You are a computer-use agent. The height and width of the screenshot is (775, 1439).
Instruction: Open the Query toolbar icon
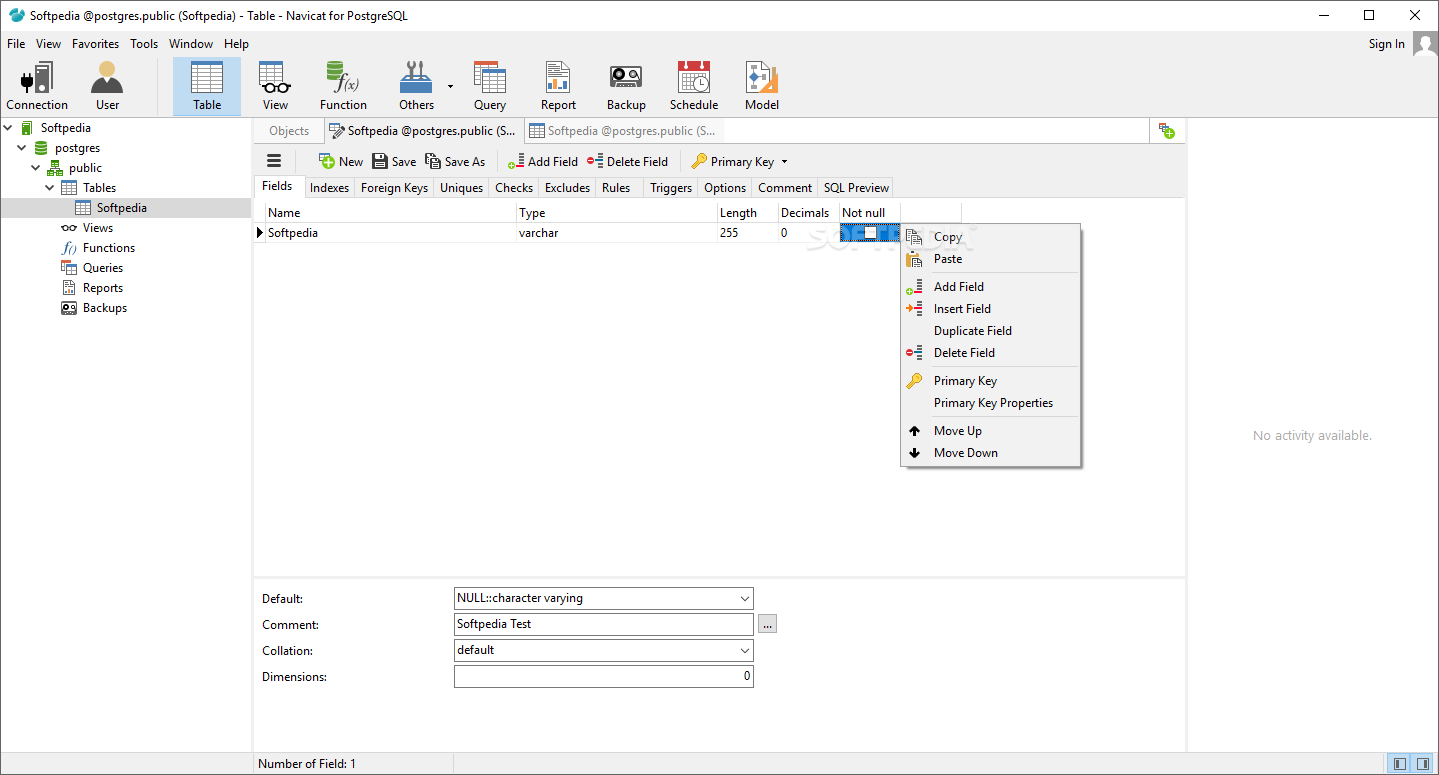(490, 86)
